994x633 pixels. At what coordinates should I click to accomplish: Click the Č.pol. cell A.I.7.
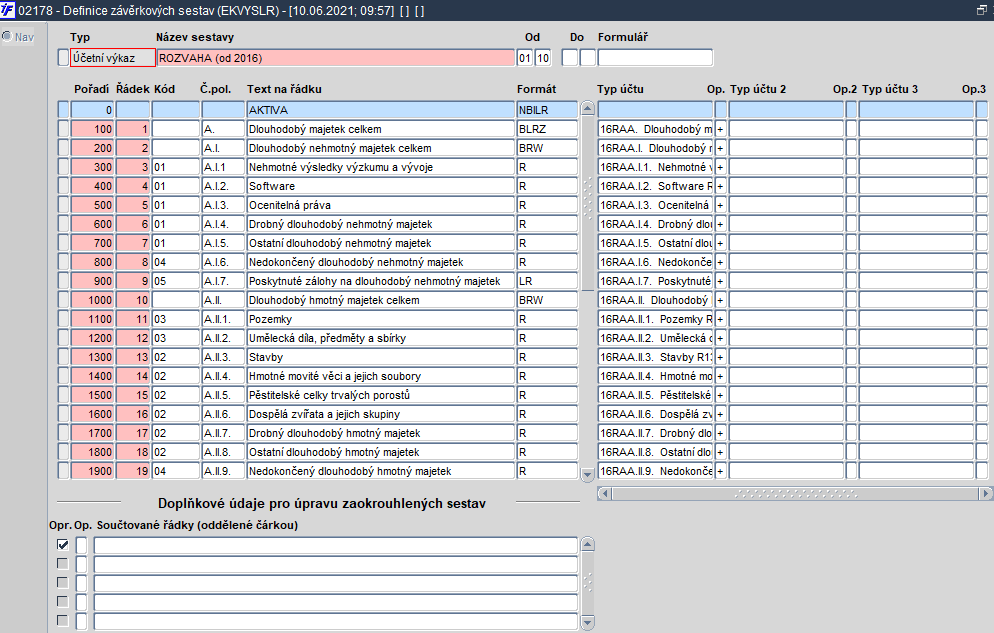(x=223, y=281)
